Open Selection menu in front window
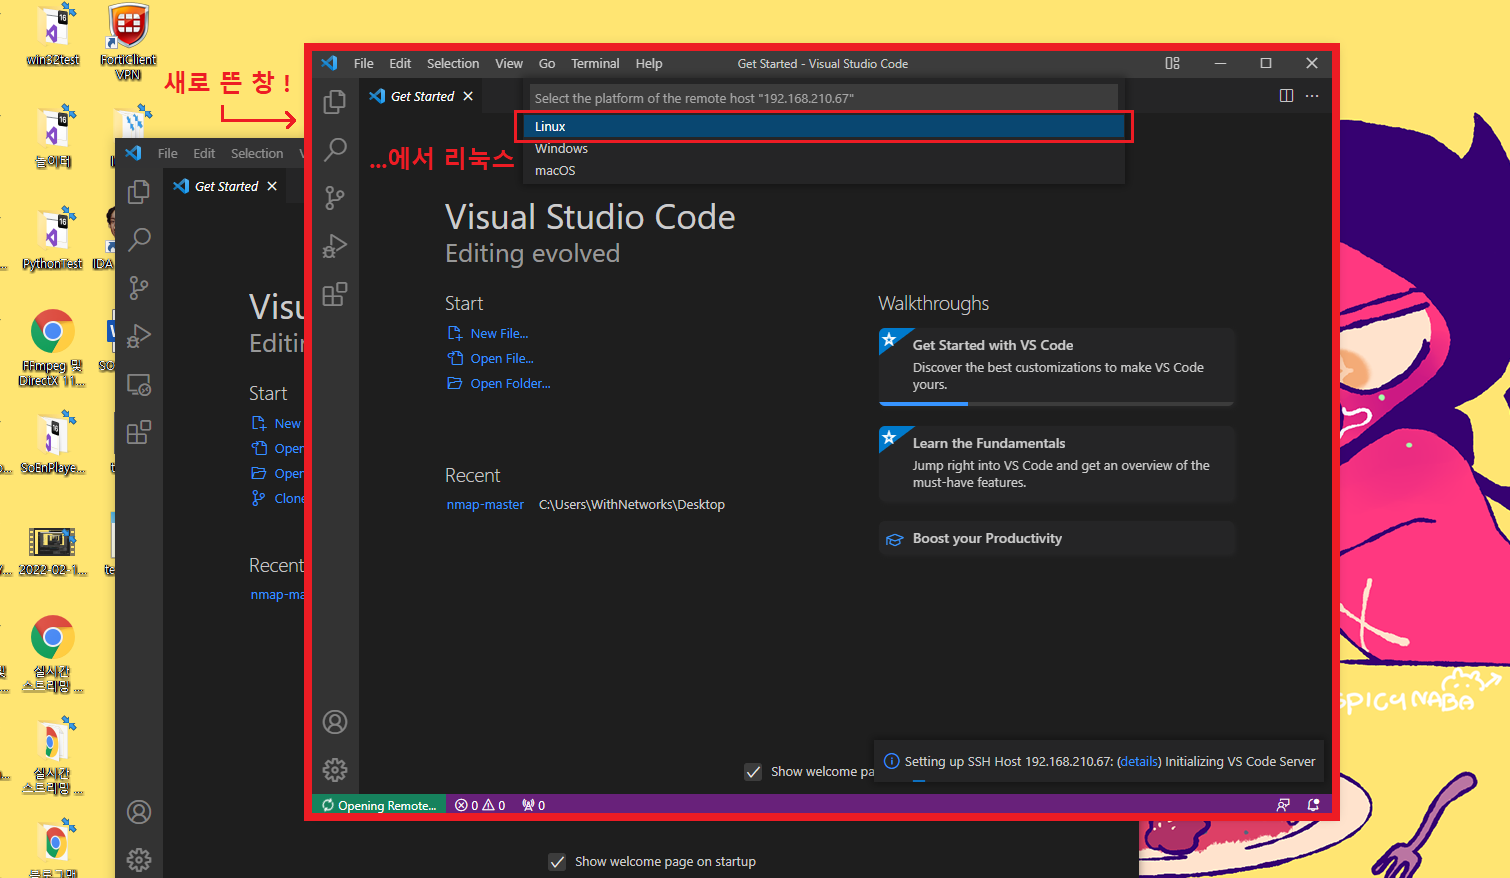This screenshot has width=1510, height=878. (x=453, y=63)
